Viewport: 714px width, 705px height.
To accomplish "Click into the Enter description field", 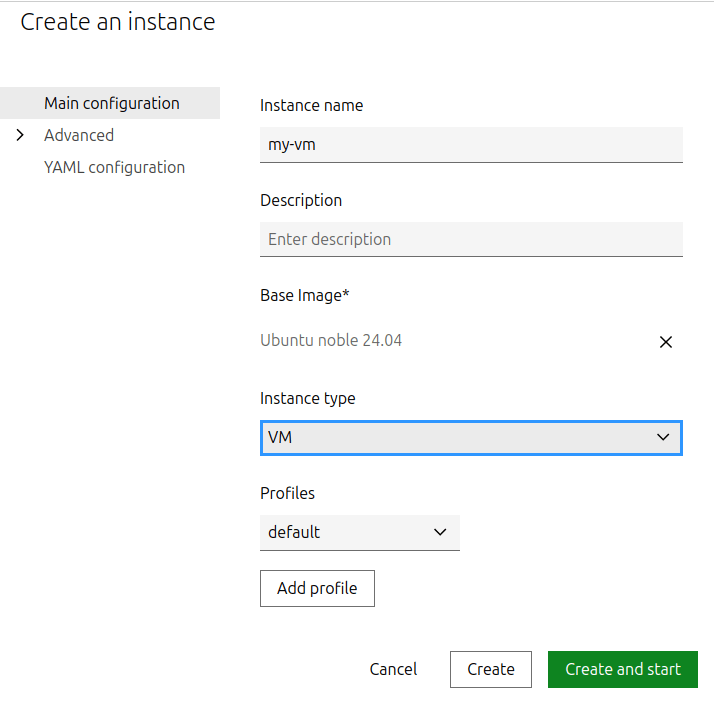I will [x=470, y=239].
